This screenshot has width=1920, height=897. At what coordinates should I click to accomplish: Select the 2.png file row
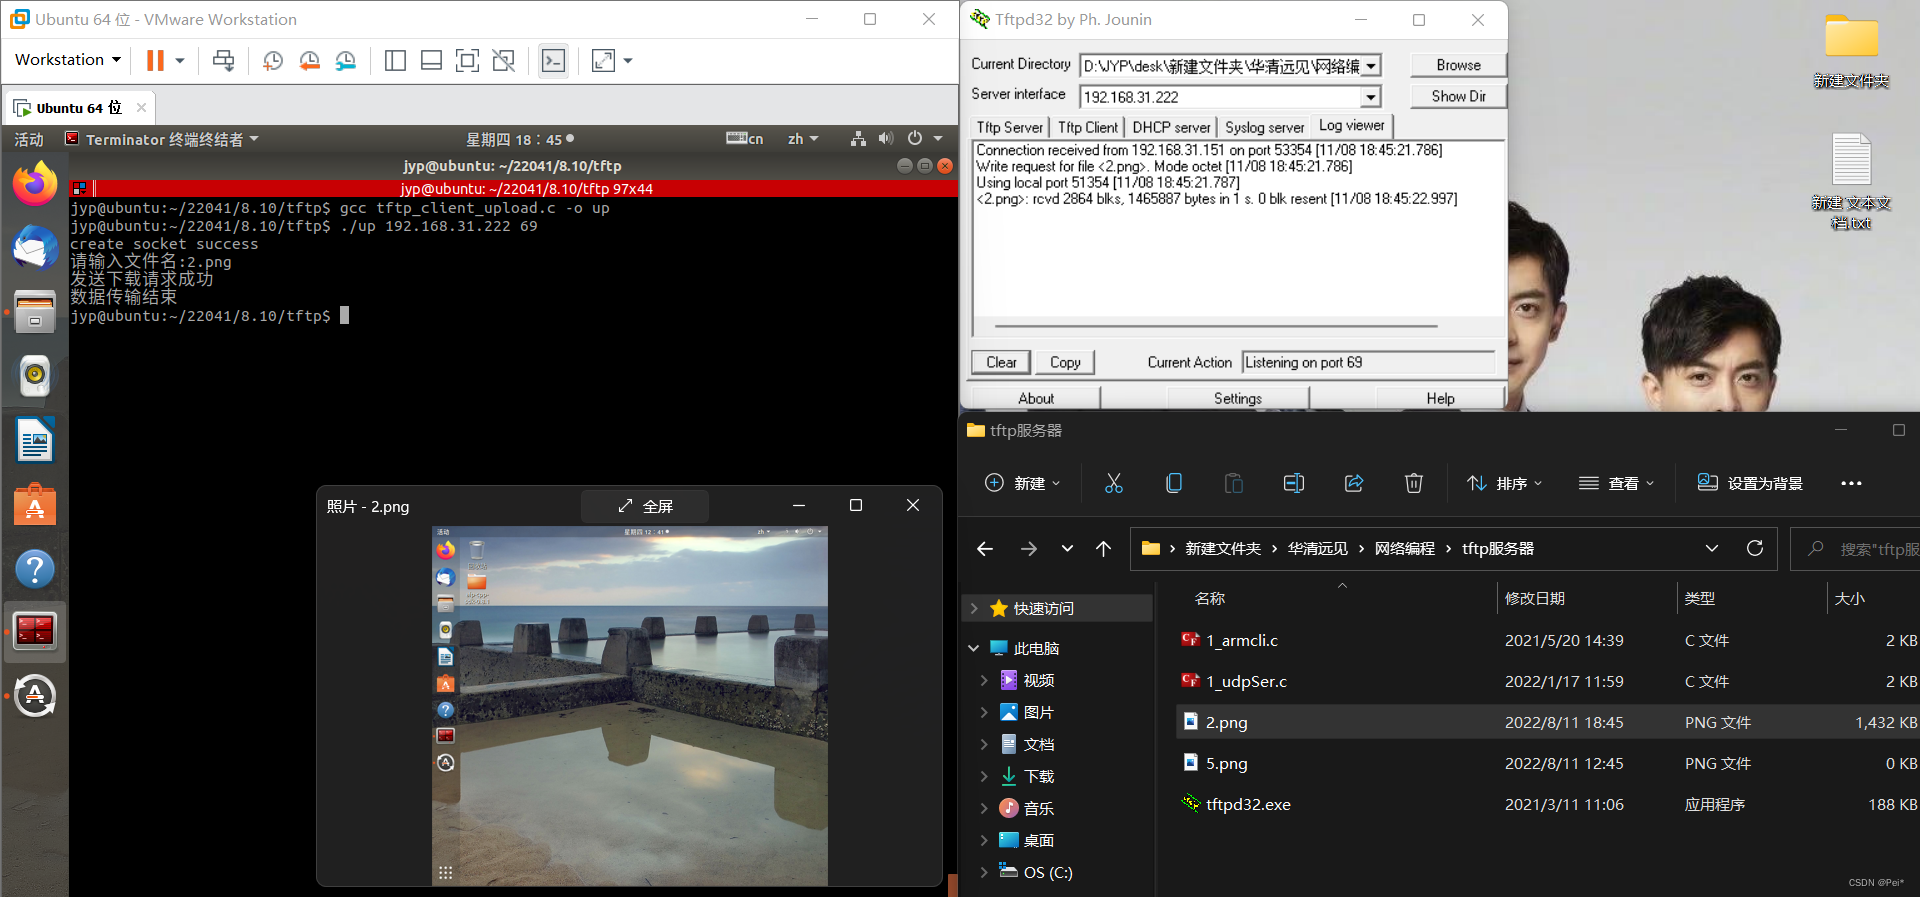[x=1548, y=722]
